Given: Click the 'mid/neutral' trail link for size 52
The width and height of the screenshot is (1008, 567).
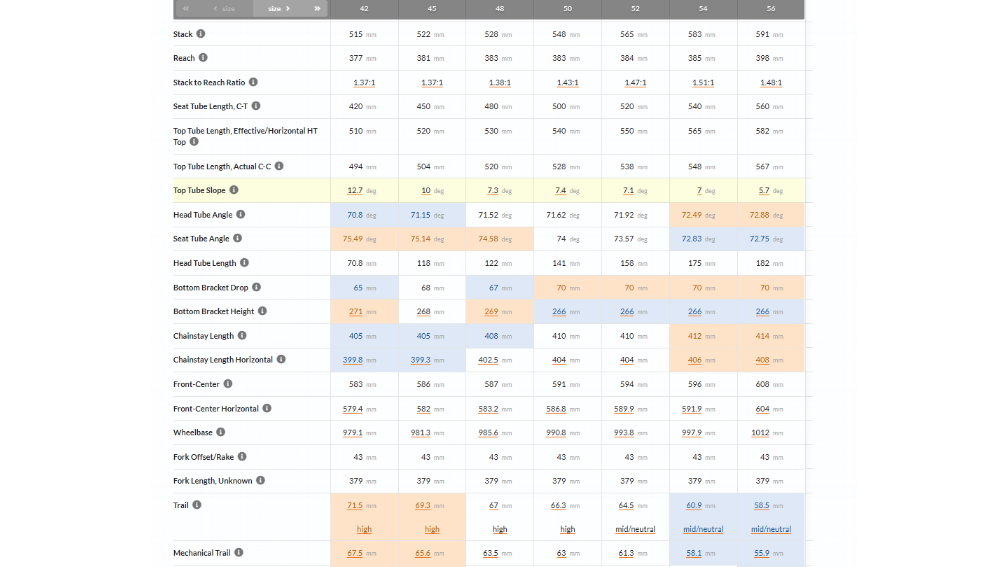Looking at the screenshot, I should pyautogui.click(x=635, y=529).
